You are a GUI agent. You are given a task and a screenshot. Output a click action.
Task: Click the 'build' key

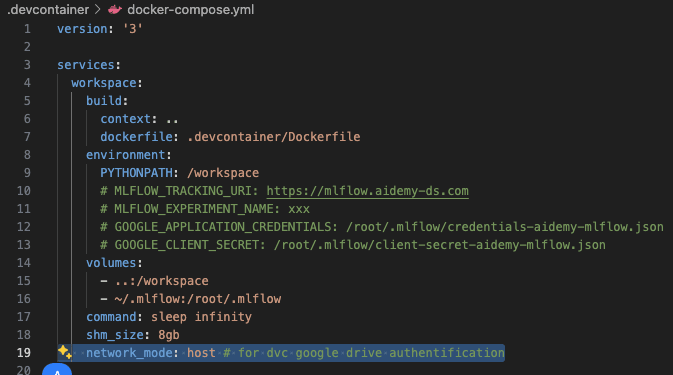104,101
